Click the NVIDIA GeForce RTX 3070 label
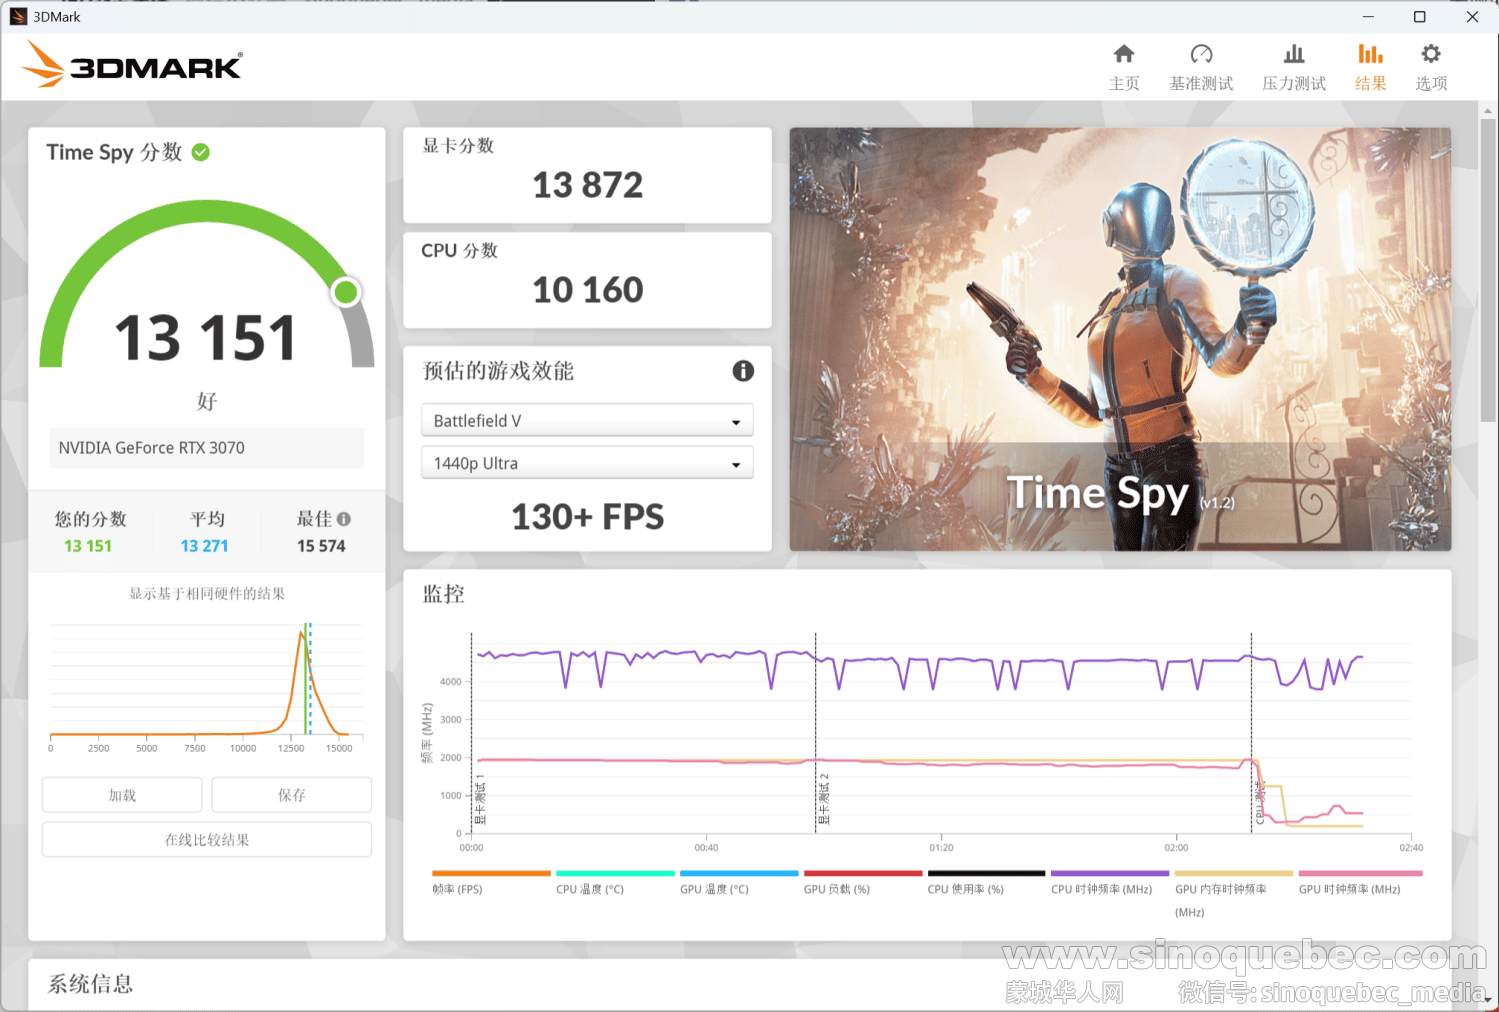This screenshot has width=1499, height=1012. (152, 448)
